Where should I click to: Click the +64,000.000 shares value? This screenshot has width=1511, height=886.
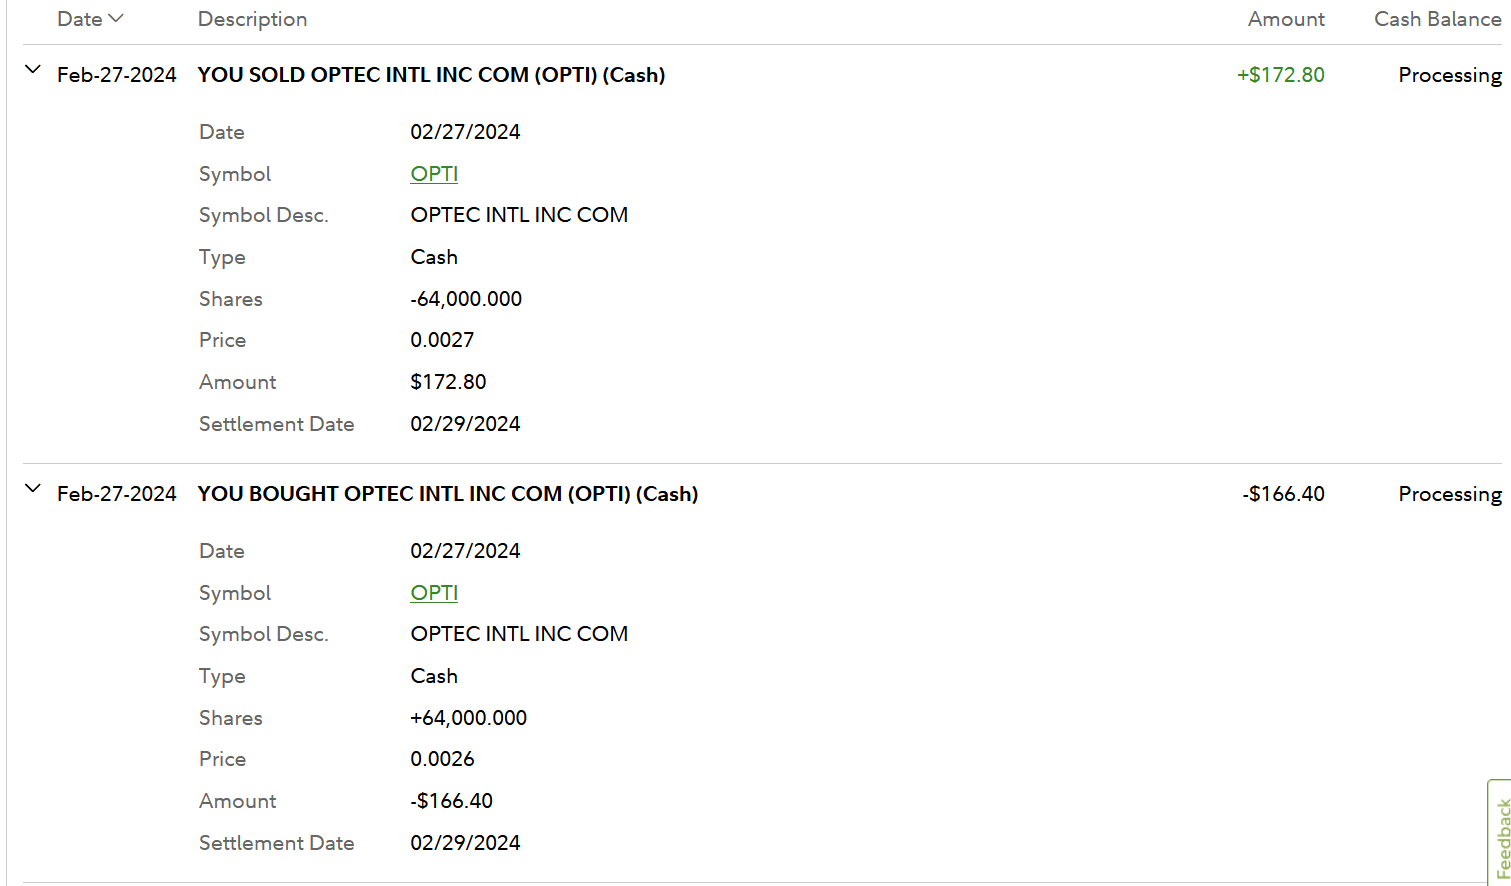coord(468,718)
